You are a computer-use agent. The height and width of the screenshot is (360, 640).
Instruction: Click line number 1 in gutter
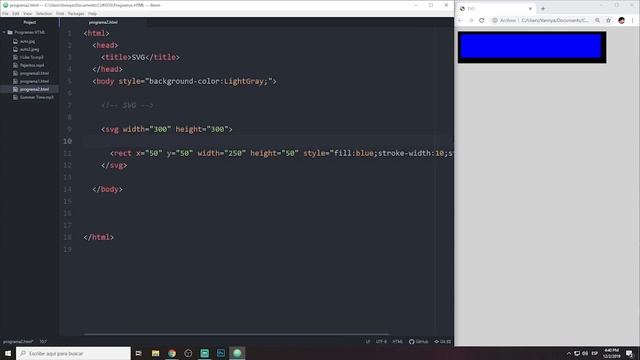tap(69, 33)
